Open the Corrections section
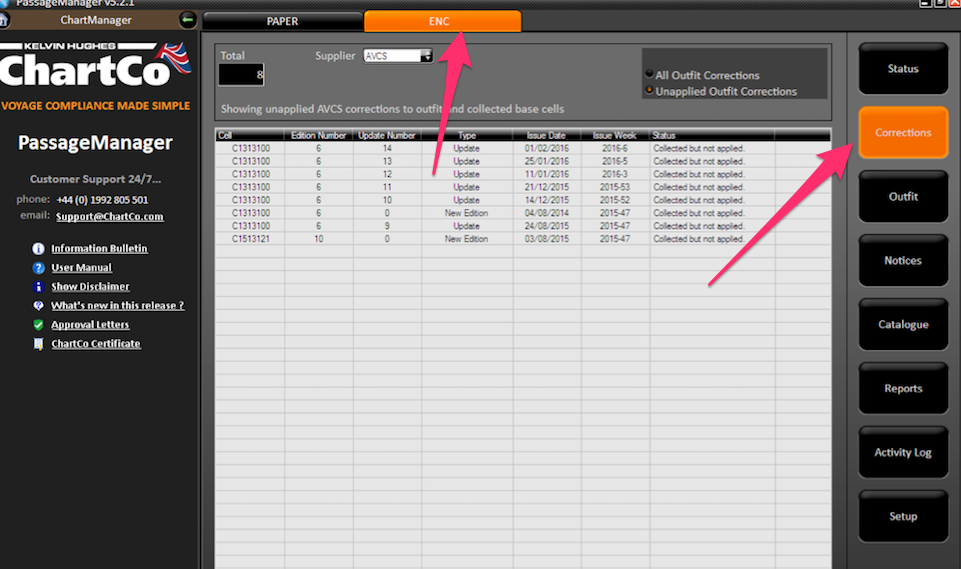The height and width of the screenshot is (569, 961). [903, 132]
